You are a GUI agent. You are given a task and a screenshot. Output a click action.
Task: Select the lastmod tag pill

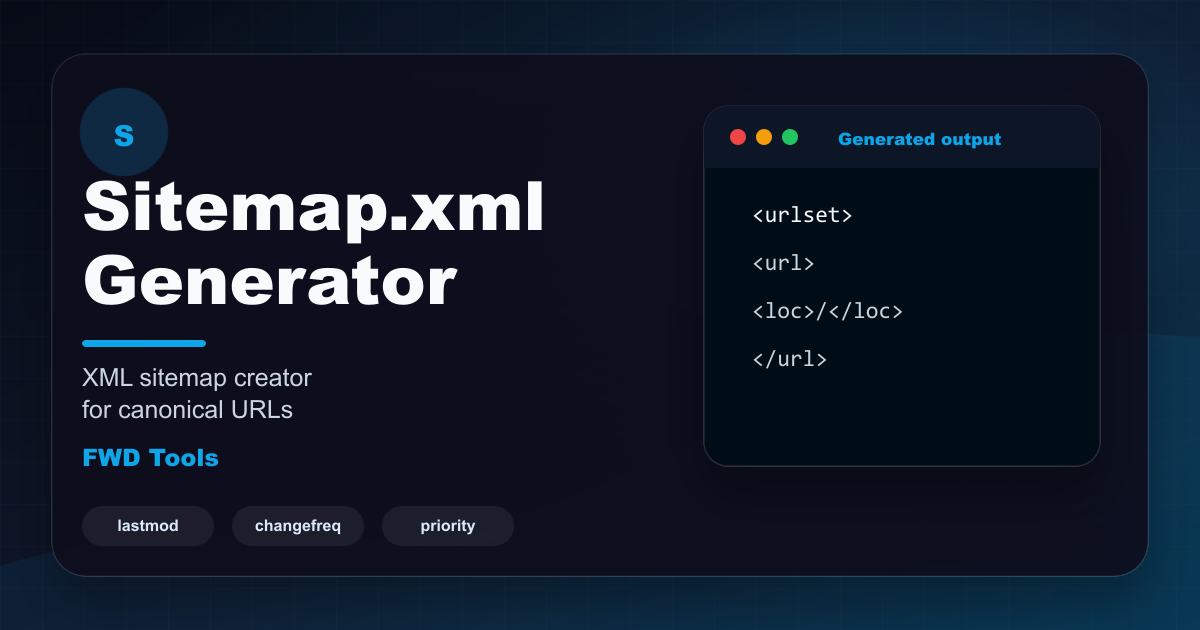148,526
